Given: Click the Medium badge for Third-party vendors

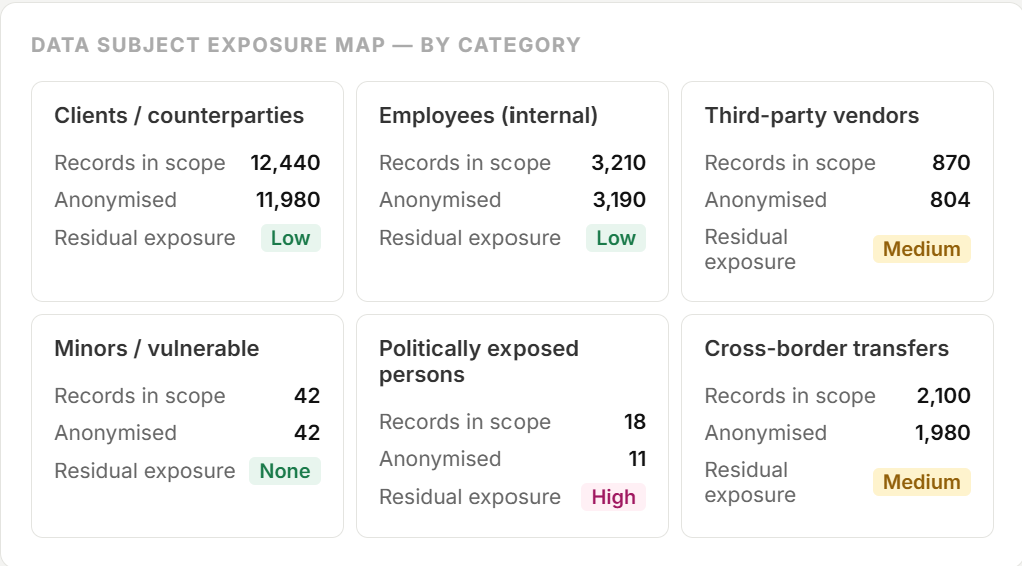Looking at the screenshot, I should coord(922,249).
